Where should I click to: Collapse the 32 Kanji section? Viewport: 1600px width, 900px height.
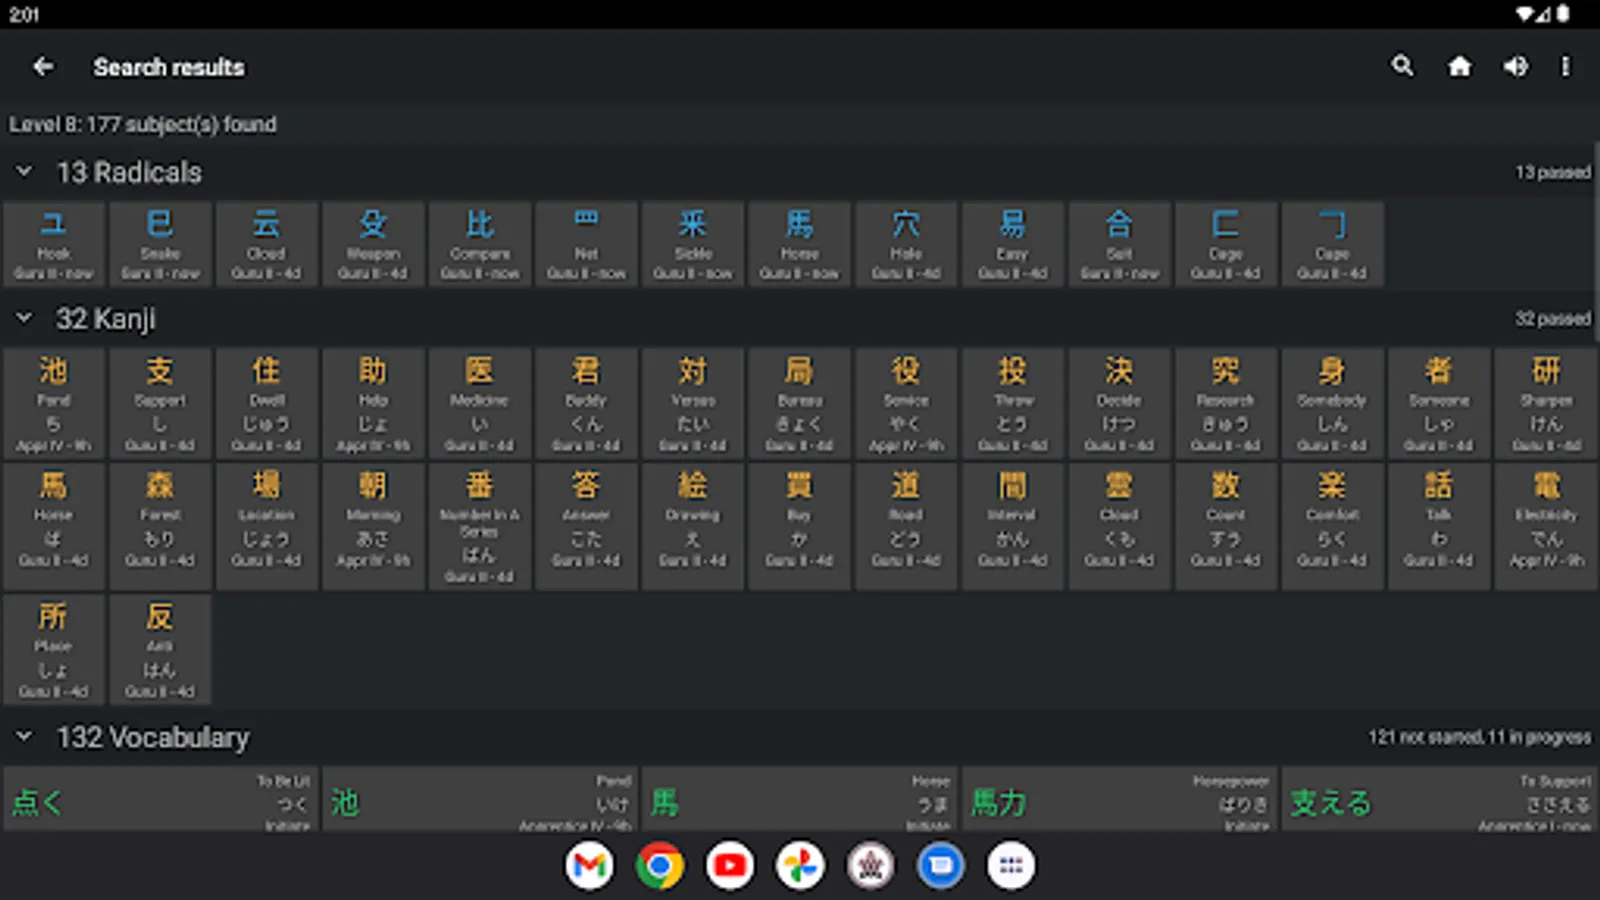coord(24,319)
